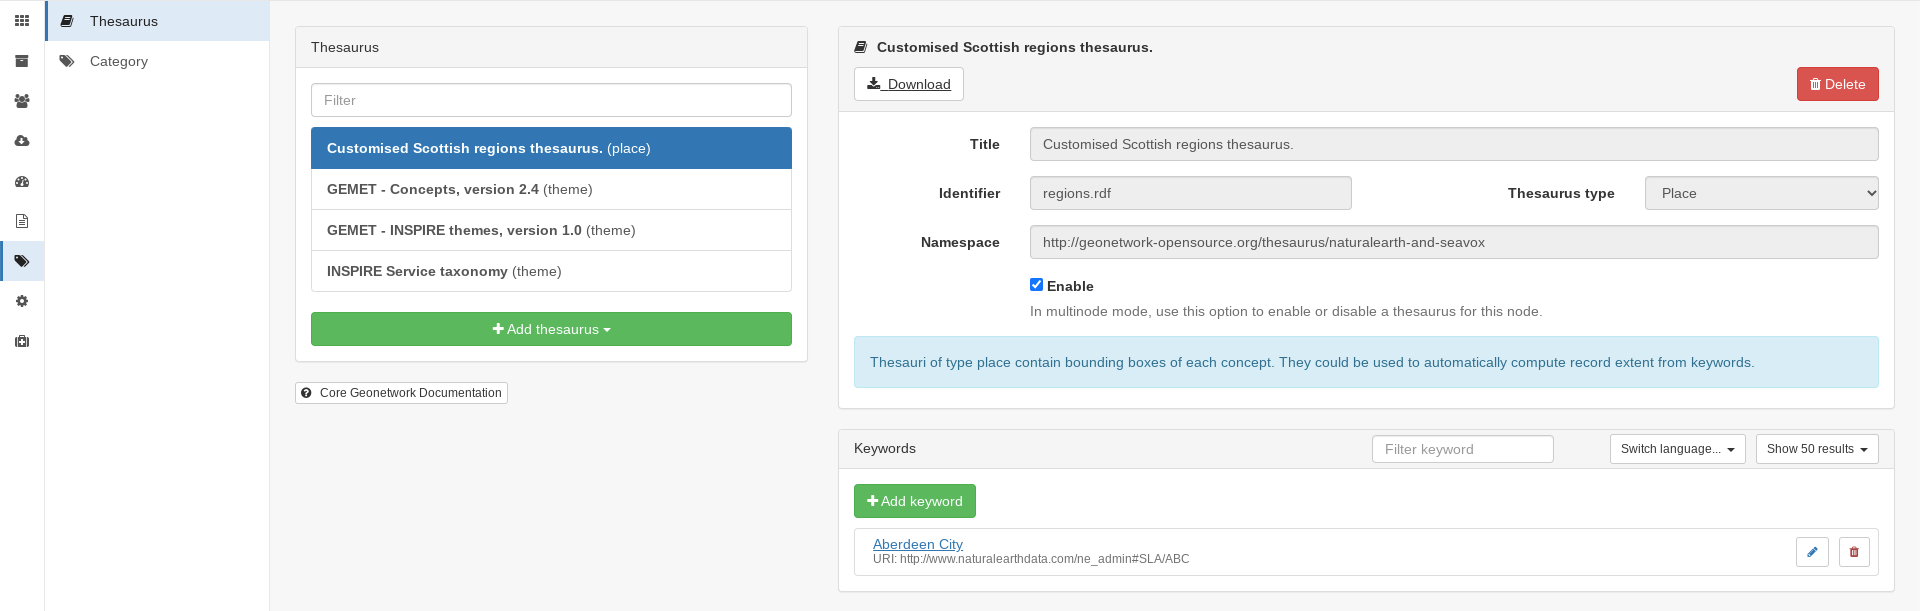Image resolution: width=1920 pixels, height=611 pixels.
Task: Click the edit pencil for Aberdeen City
Action: (1812, 552)
